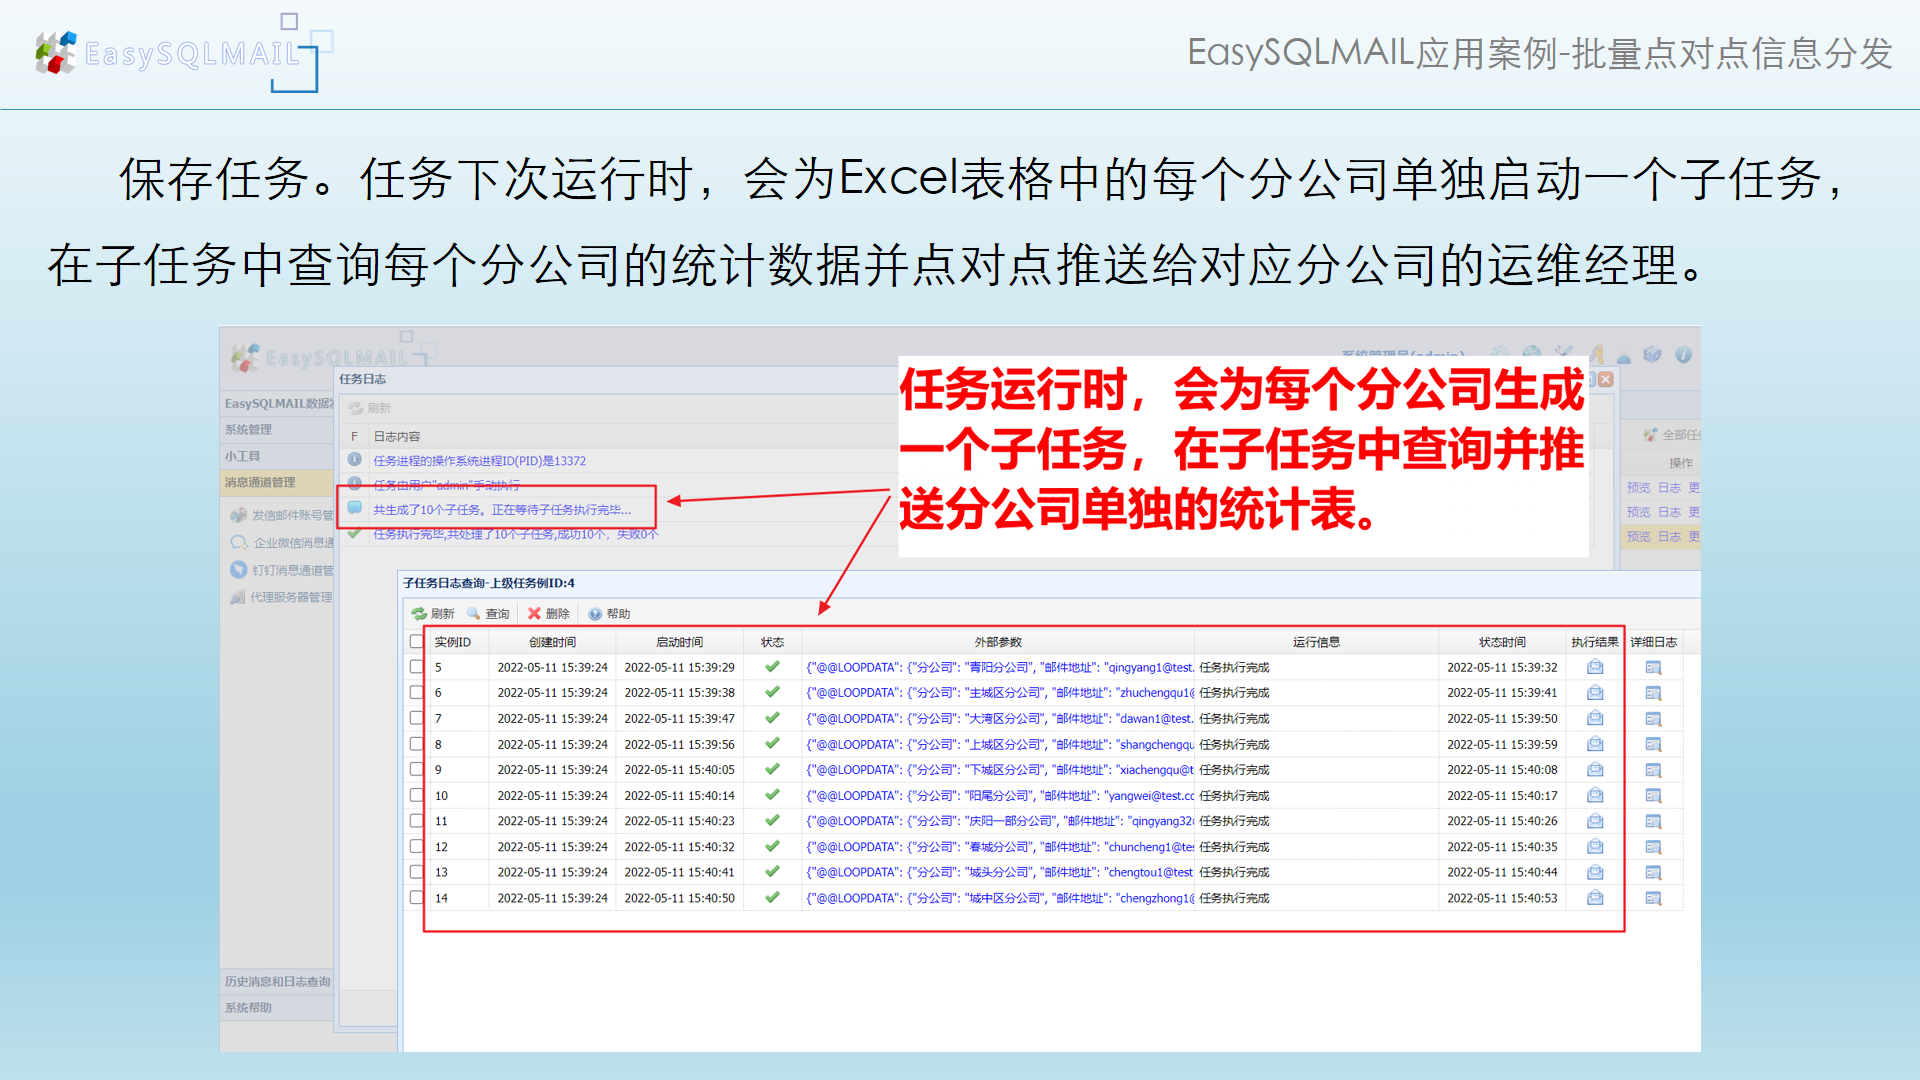View detailed log icon for instance 13
This screenshot has width=1920, height=1080.
(x=1653, y=872)
